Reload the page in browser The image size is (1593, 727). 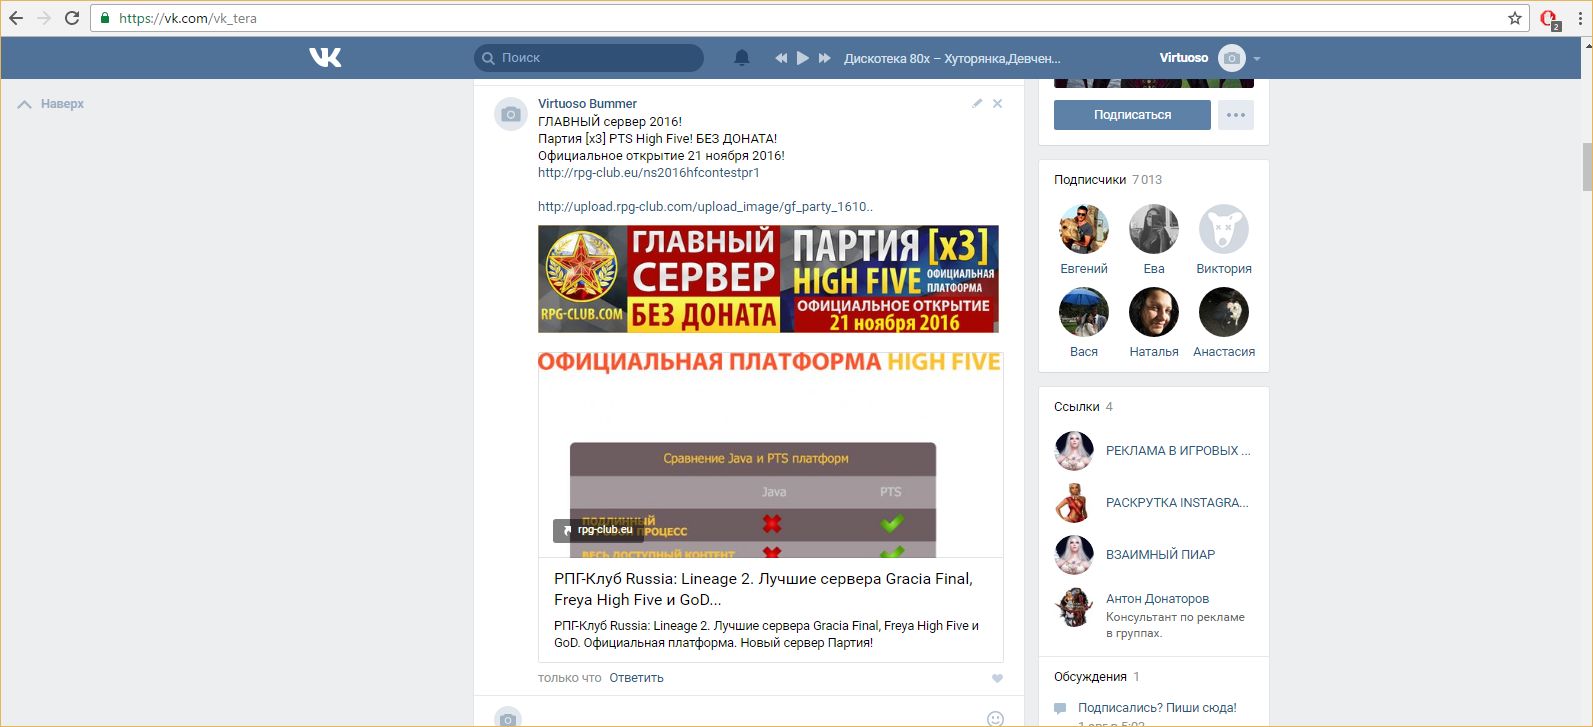point(72,18)
